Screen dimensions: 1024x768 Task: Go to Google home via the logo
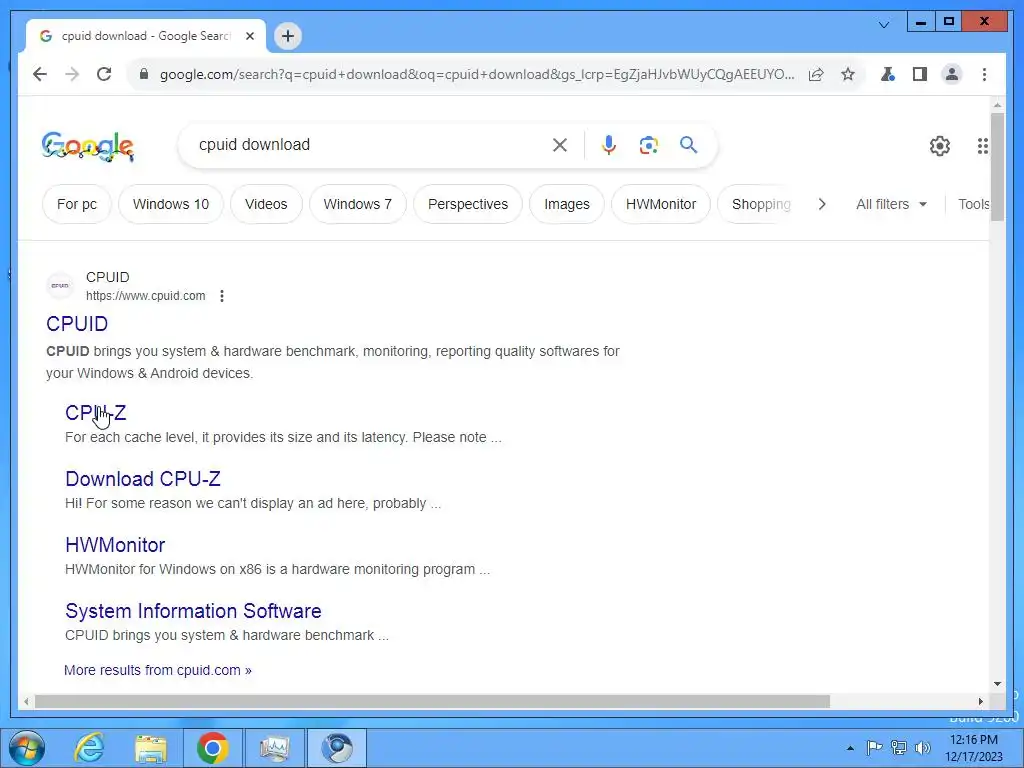coord(88,146)
